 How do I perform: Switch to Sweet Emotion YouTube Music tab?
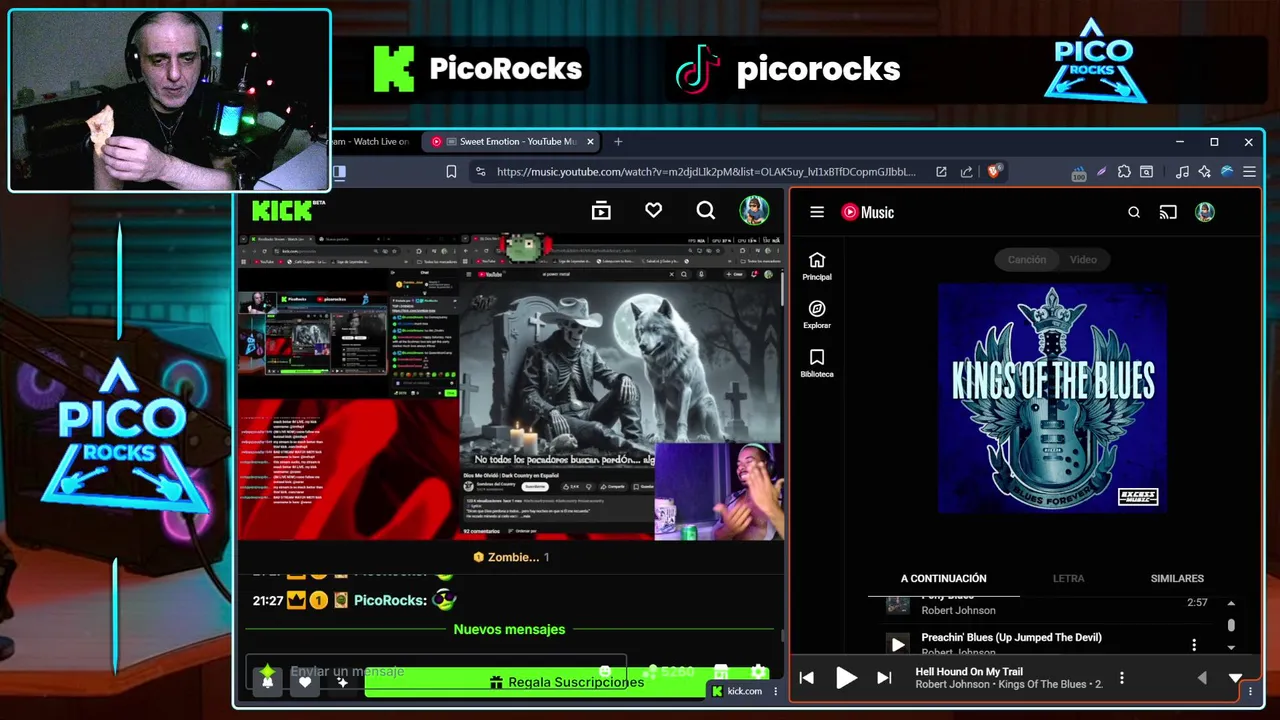coord(510,142)
